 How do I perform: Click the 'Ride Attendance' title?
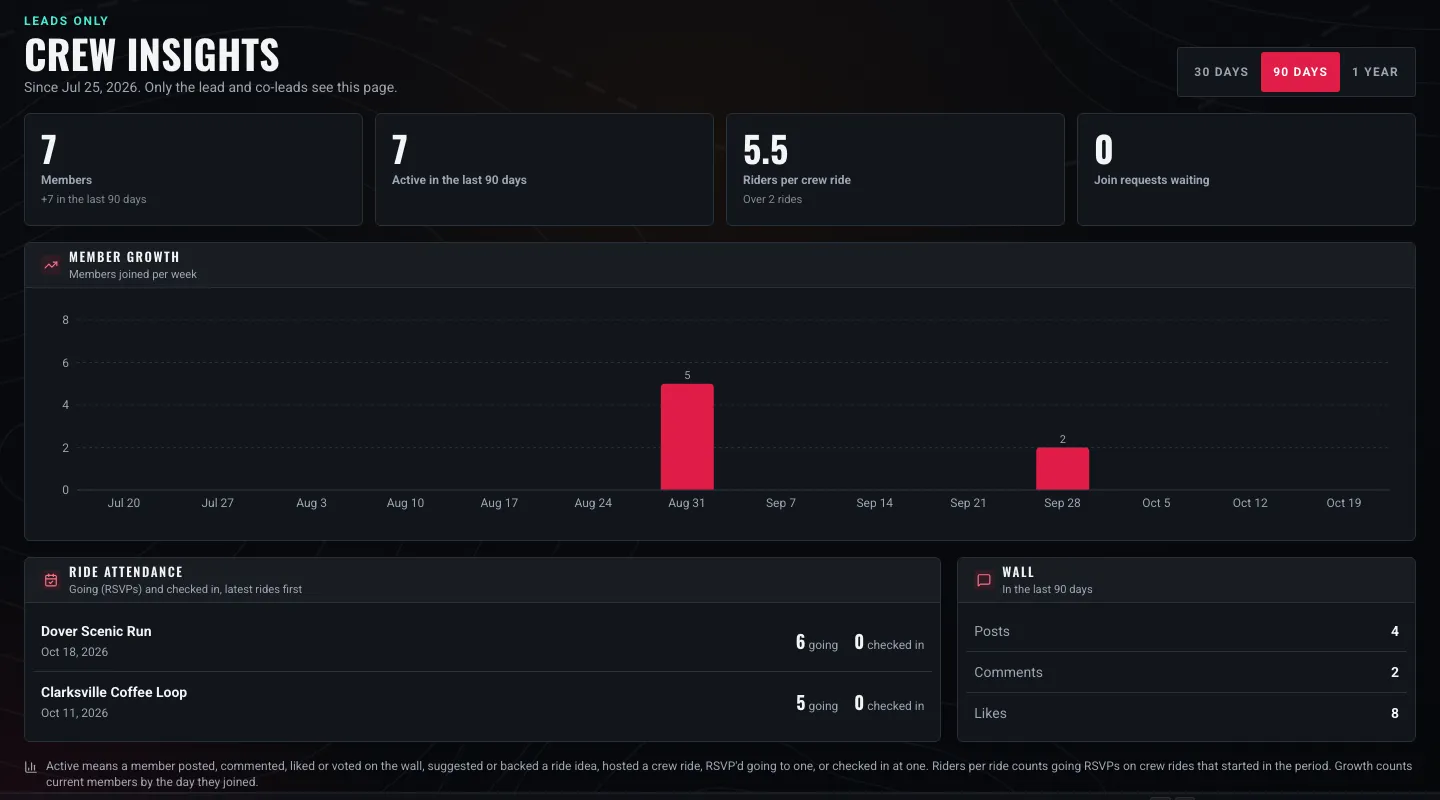pos(126,572)
